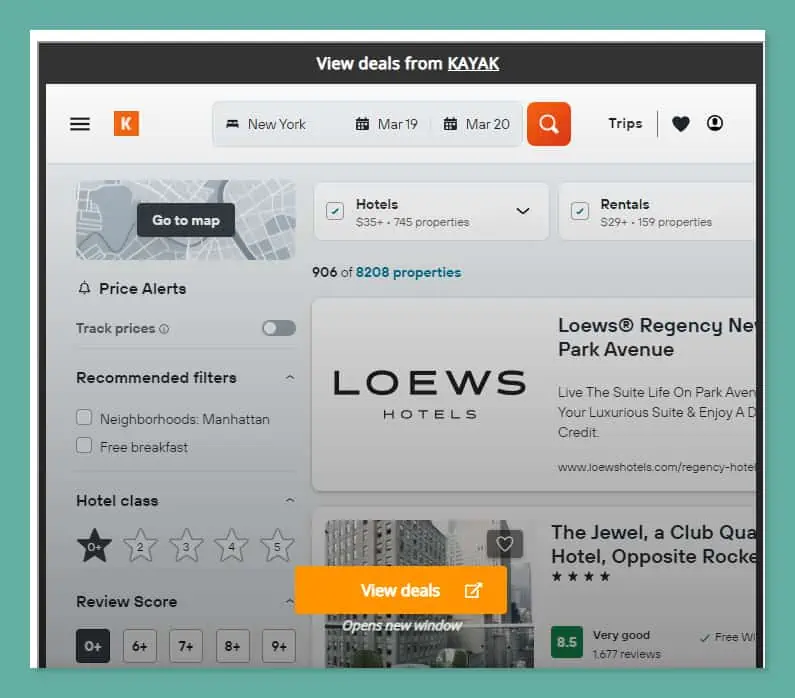
Task: Click the Mar 19 check-in calendar icon
Action: 362,124
